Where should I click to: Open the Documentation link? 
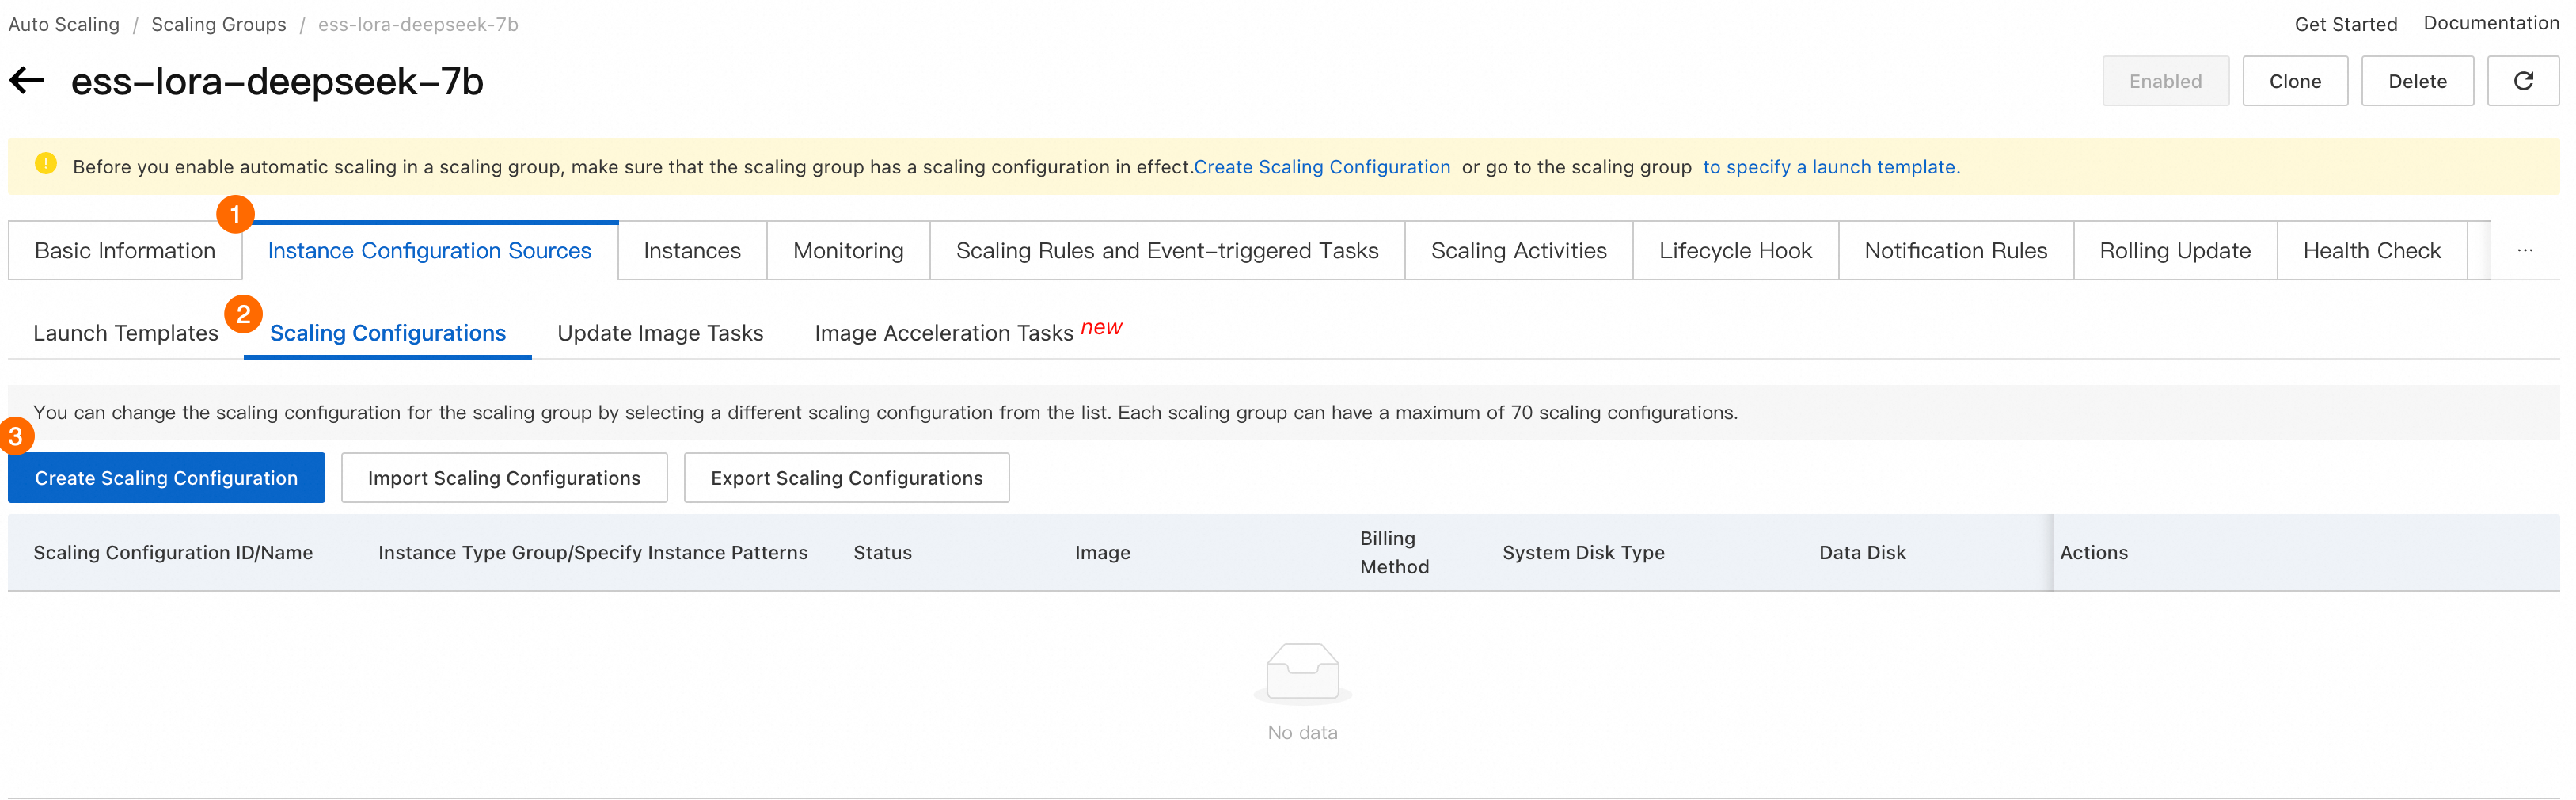click(x=2491, y=23)
